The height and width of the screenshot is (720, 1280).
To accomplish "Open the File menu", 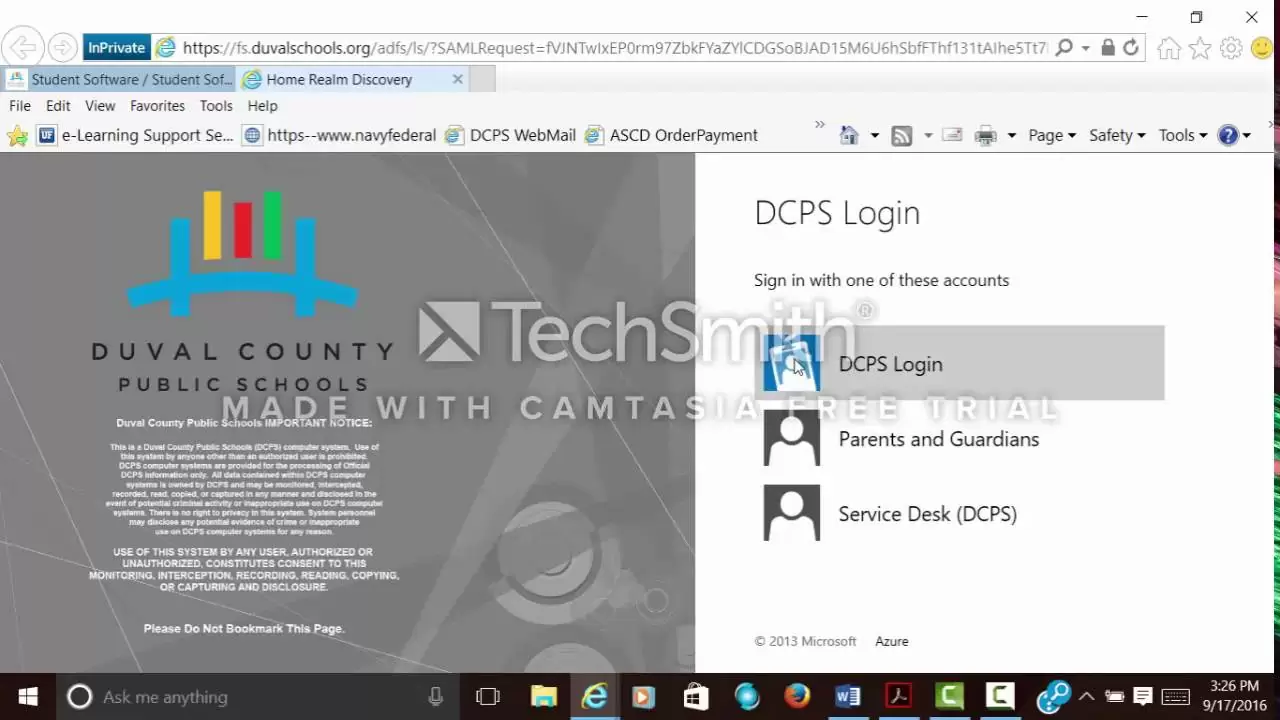I will coord(20,106).
